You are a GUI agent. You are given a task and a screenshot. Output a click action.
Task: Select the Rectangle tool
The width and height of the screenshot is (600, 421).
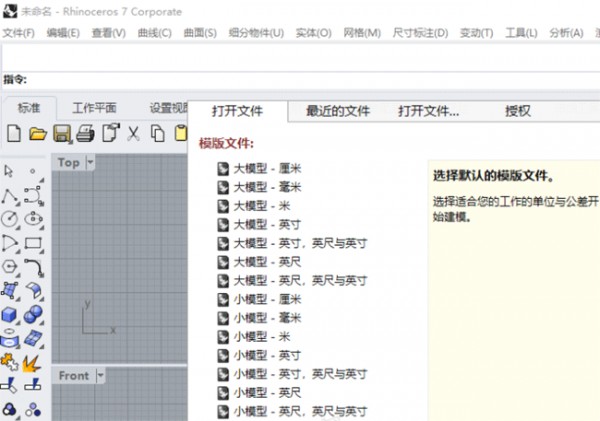[33, 243]
